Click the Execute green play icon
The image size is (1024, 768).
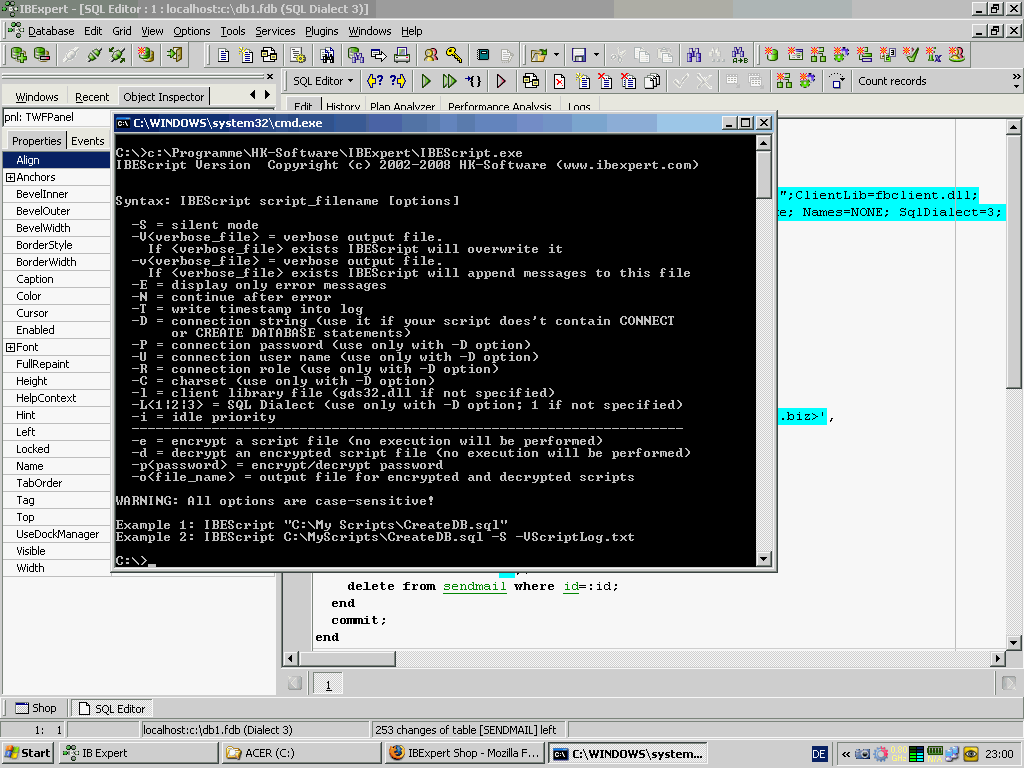[x=426, y=81]
